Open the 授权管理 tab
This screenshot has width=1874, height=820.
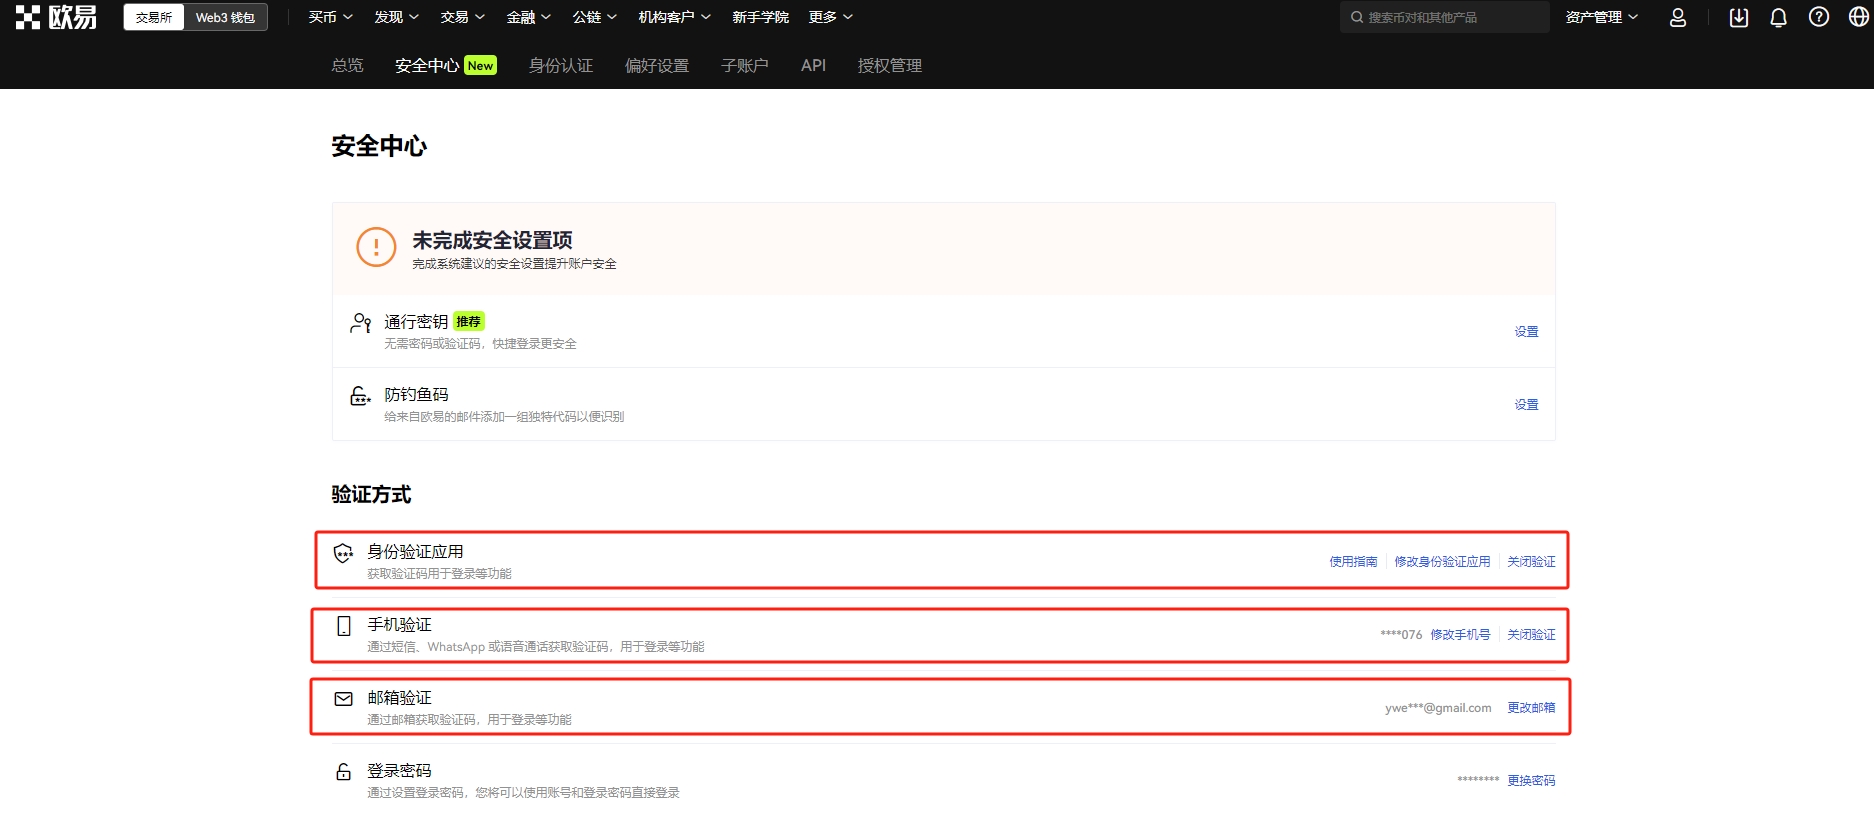point(890,65)
